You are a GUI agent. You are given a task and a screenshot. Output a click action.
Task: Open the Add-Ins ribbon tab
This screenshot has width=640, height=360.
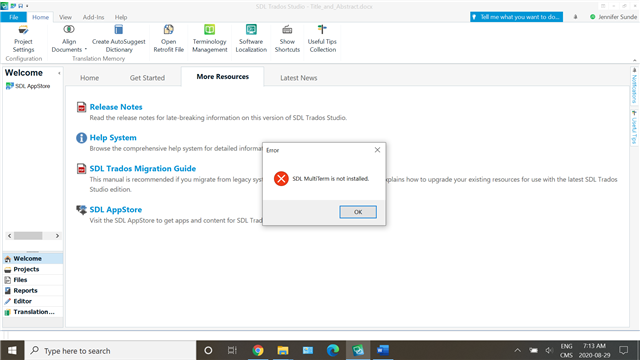point(93,17)
